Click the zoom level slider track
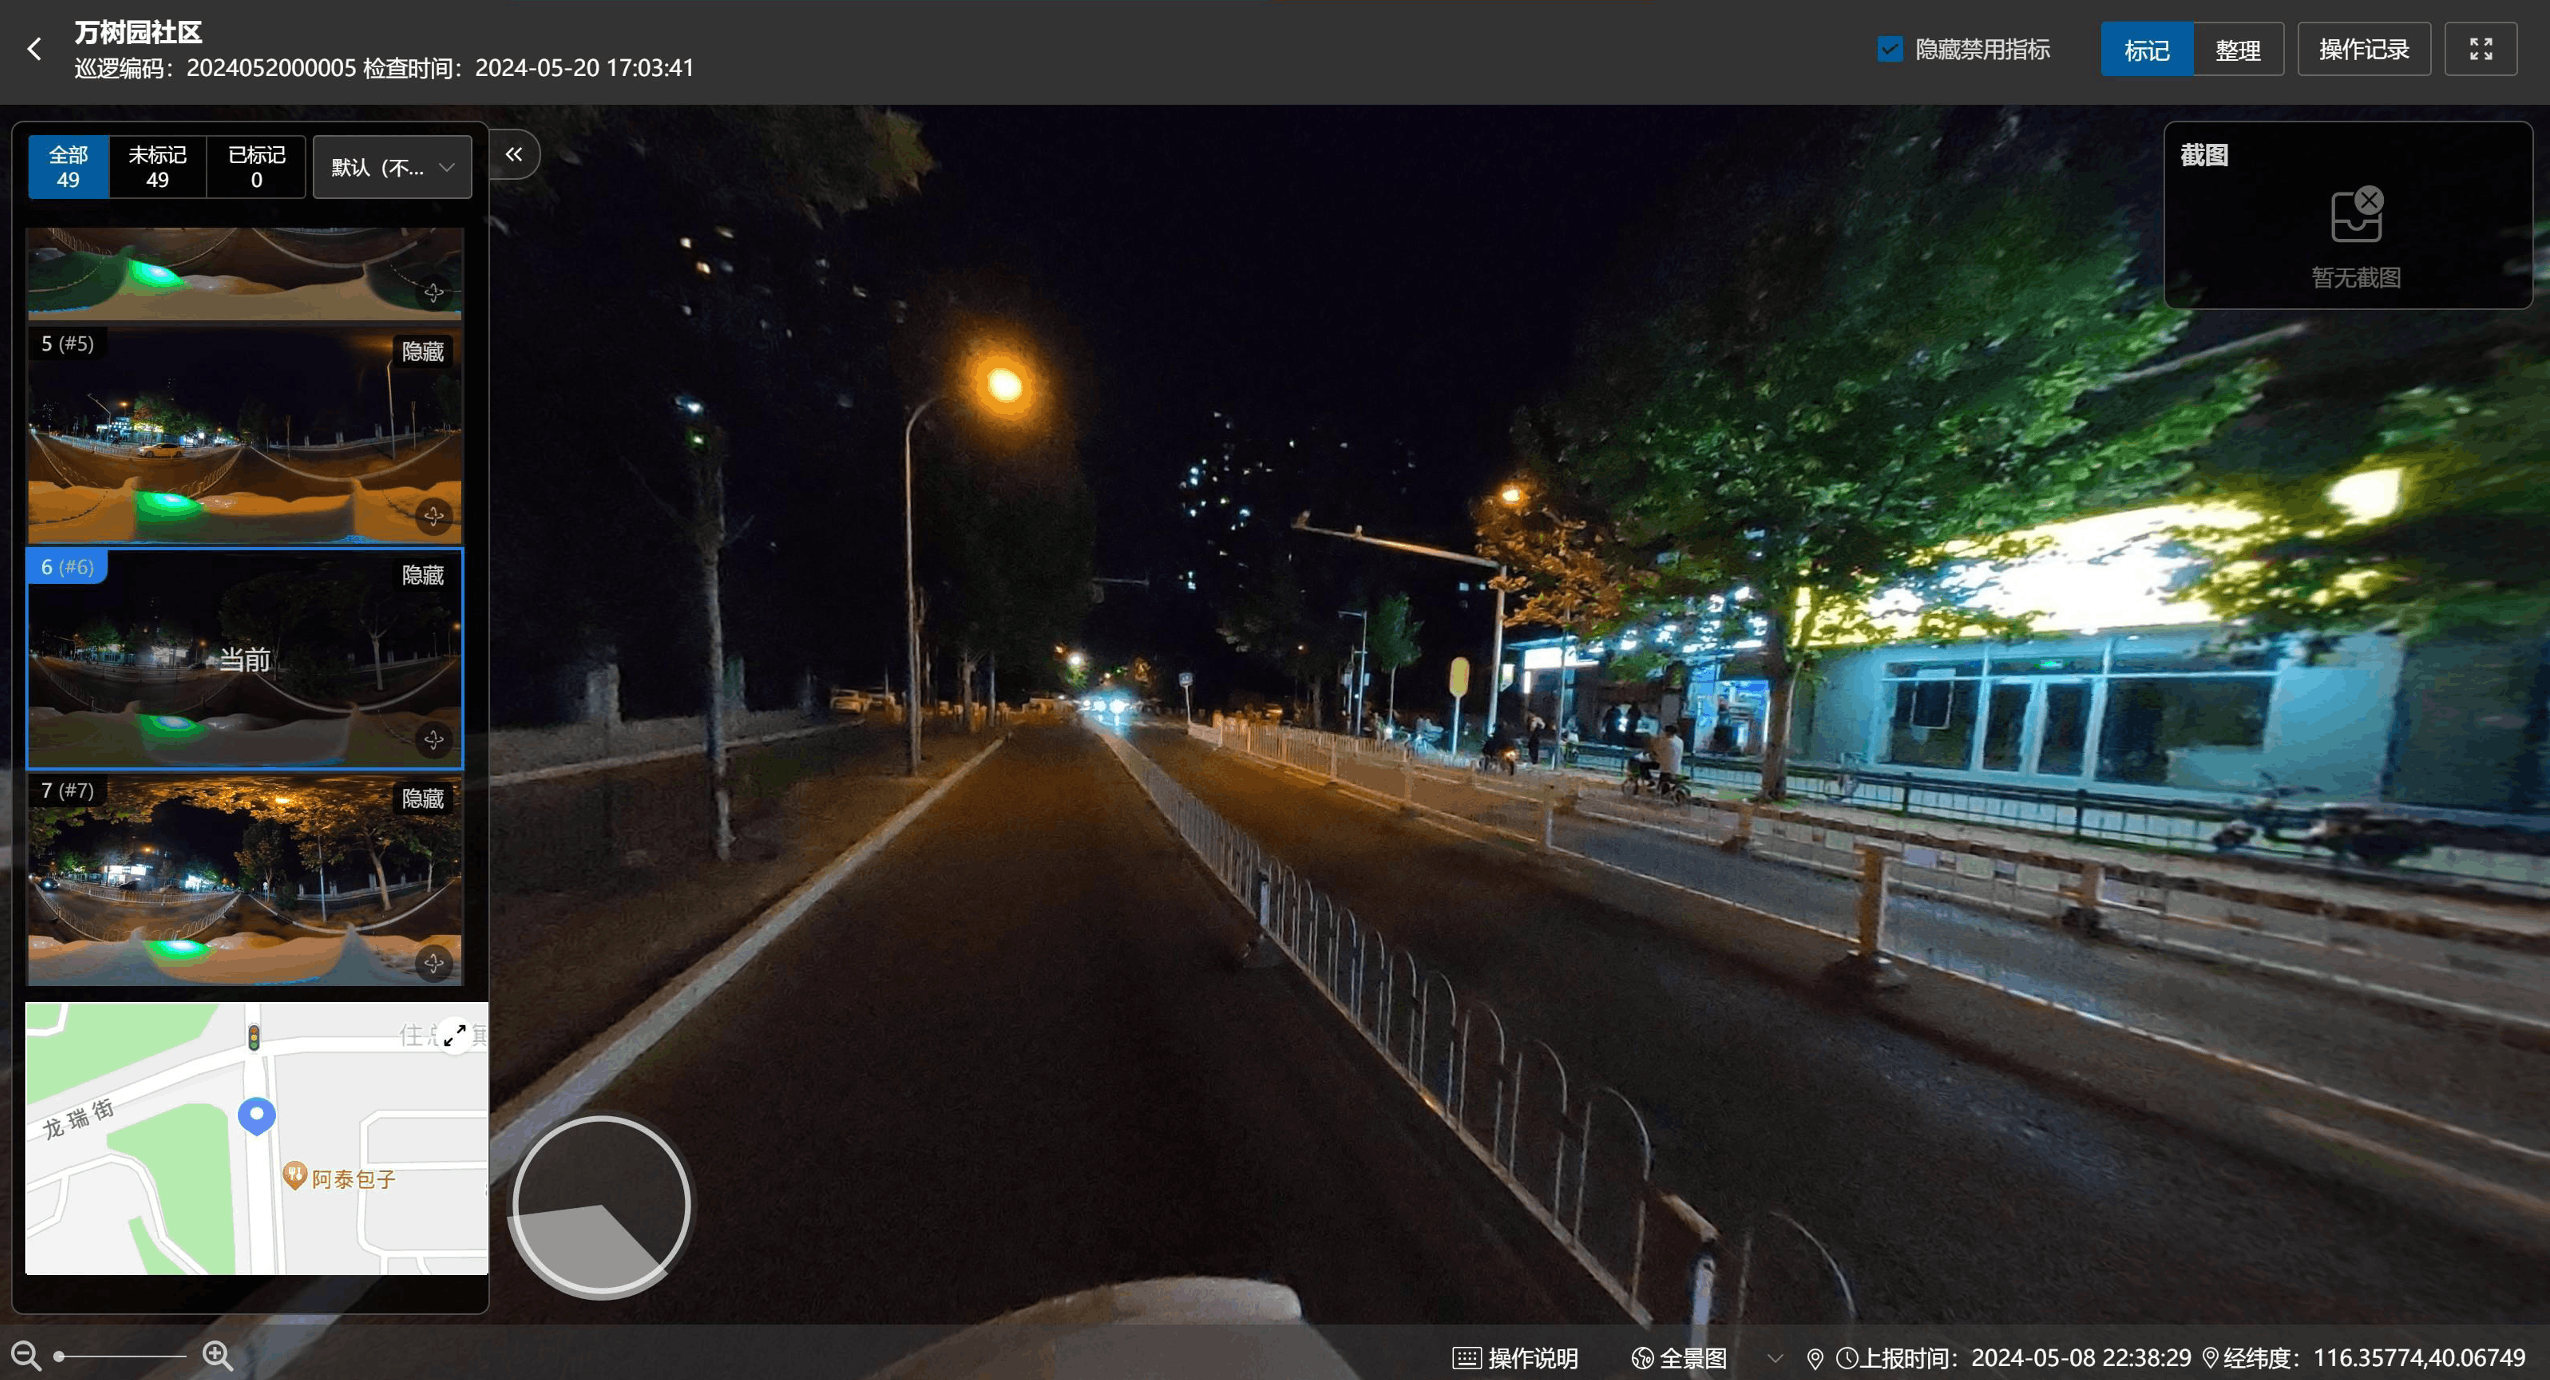Screen dimensions: 2550x1380 [x=122, y=1356]
